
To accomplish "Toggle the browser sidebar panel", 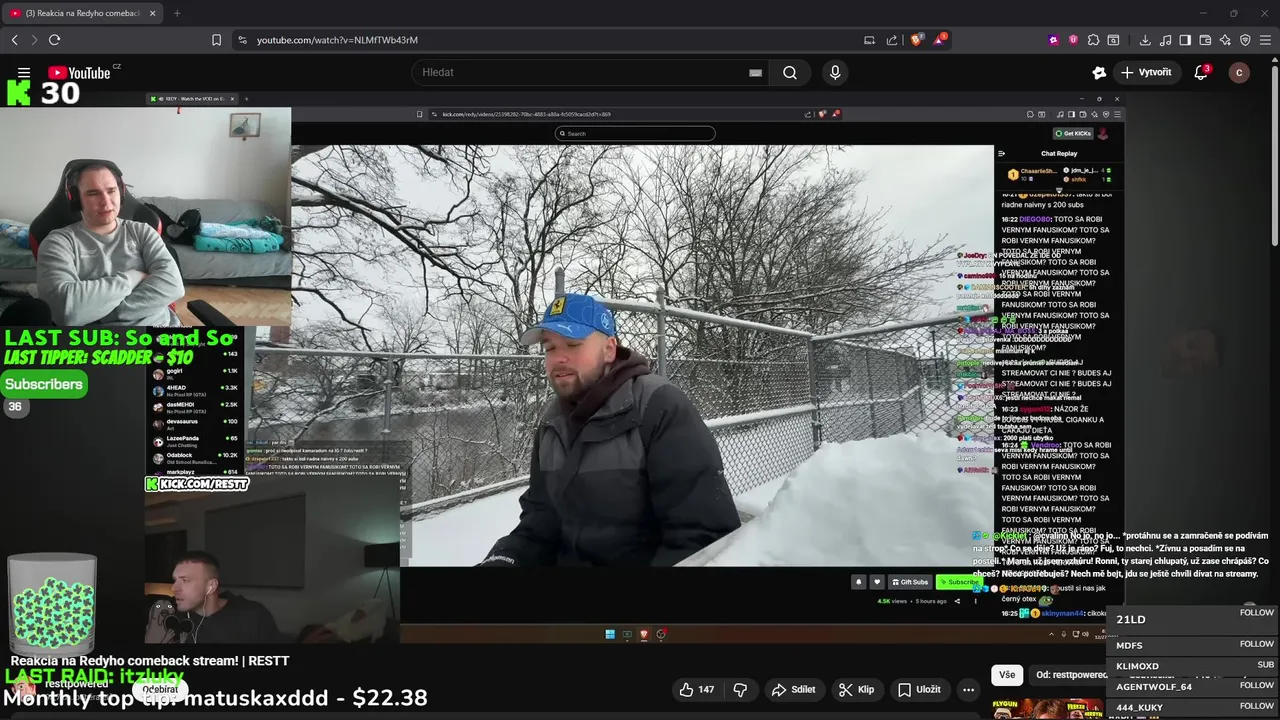I will [x=1185, y=40].
